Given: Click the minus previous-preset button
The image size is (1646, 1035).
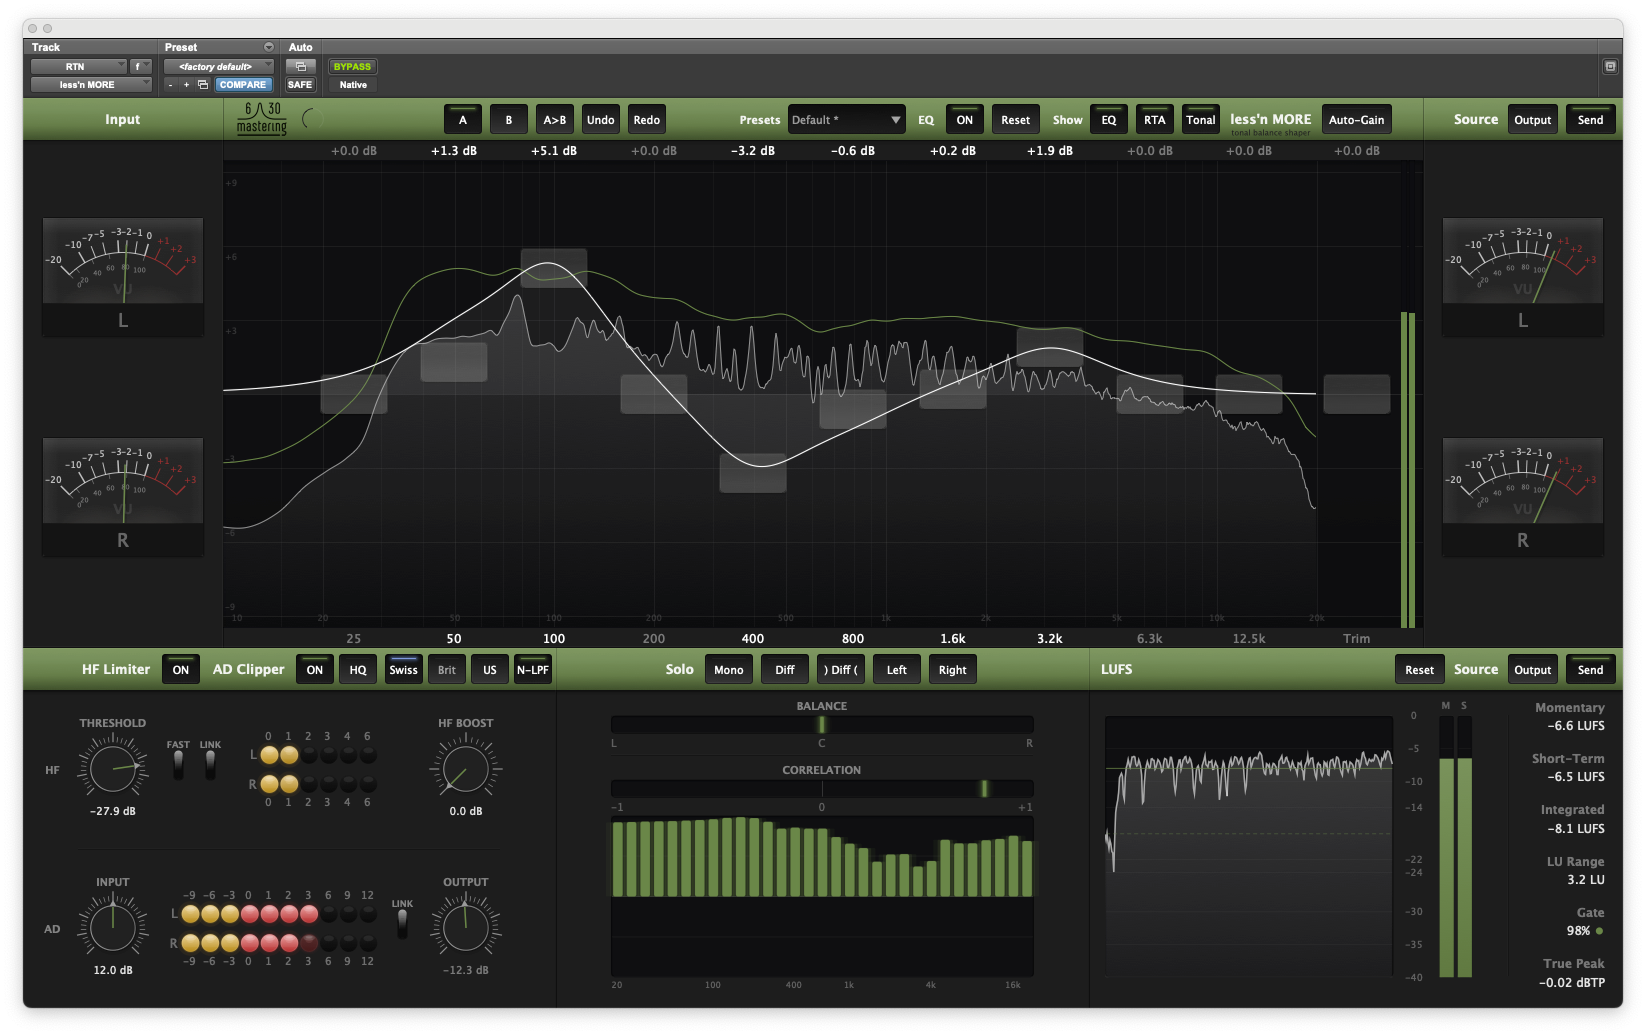Looking at the screenshot, I should (171, 85).
